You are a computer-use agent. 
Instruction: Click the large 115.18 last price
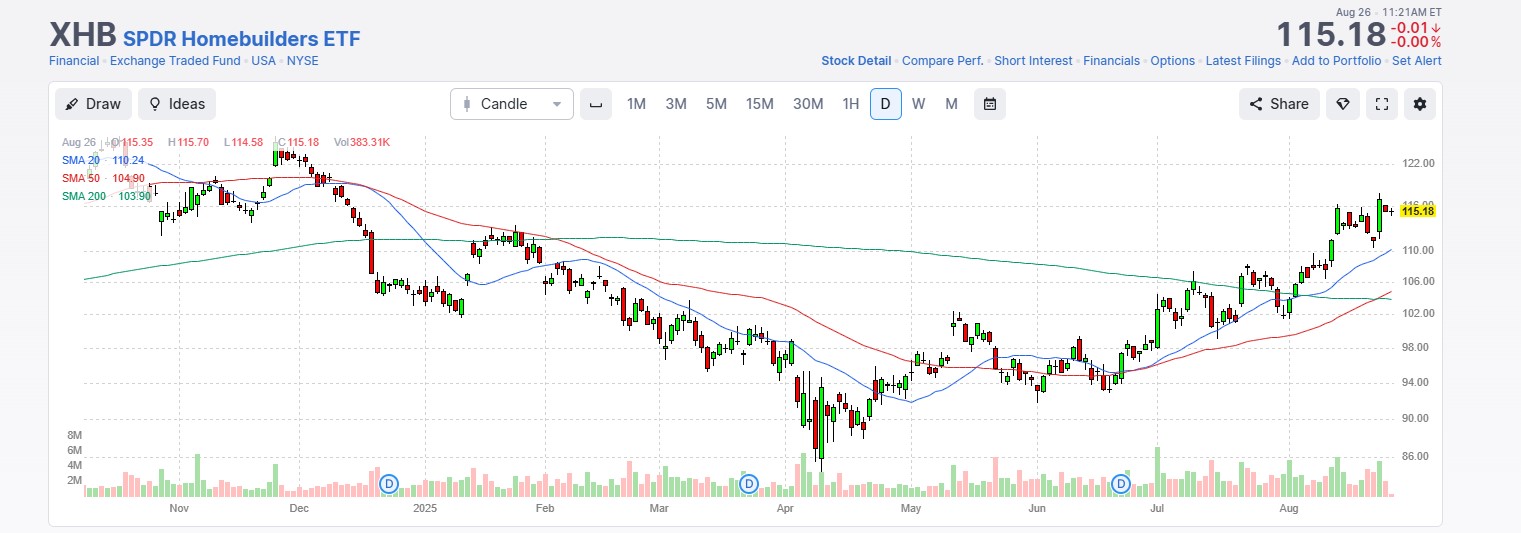[1330, 34]
